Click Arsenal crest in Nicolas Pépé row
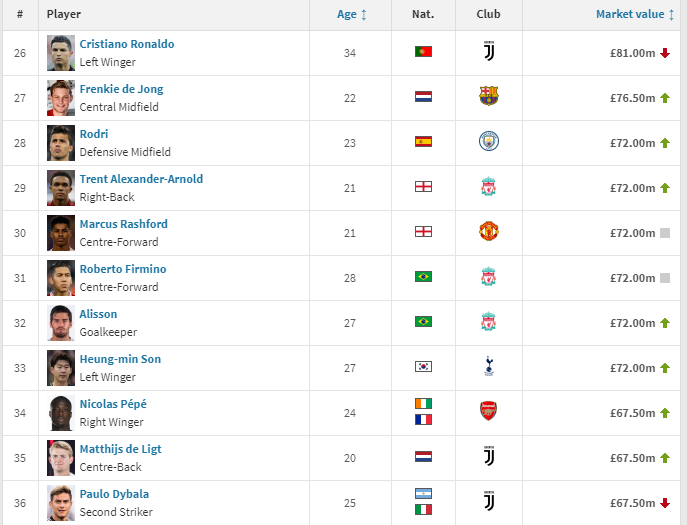The width and height of the screenshot is (687, 525). [x=488, y=411]
